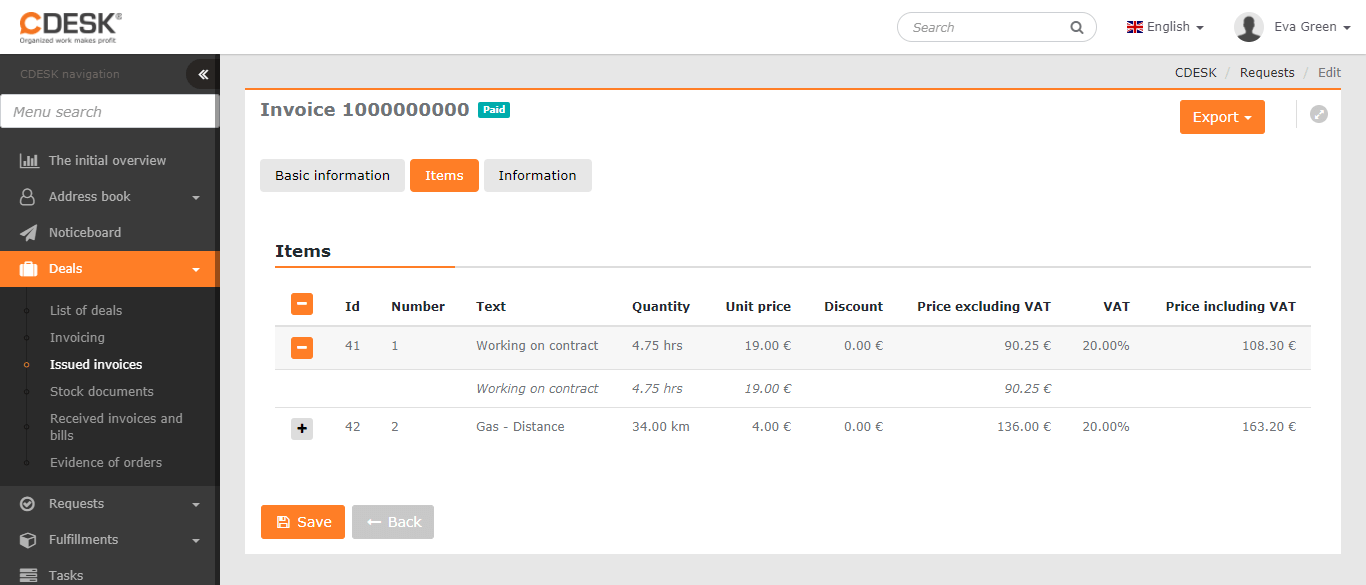Collapse the Working on contract row
1366x585 pixels.
[302, 347]
